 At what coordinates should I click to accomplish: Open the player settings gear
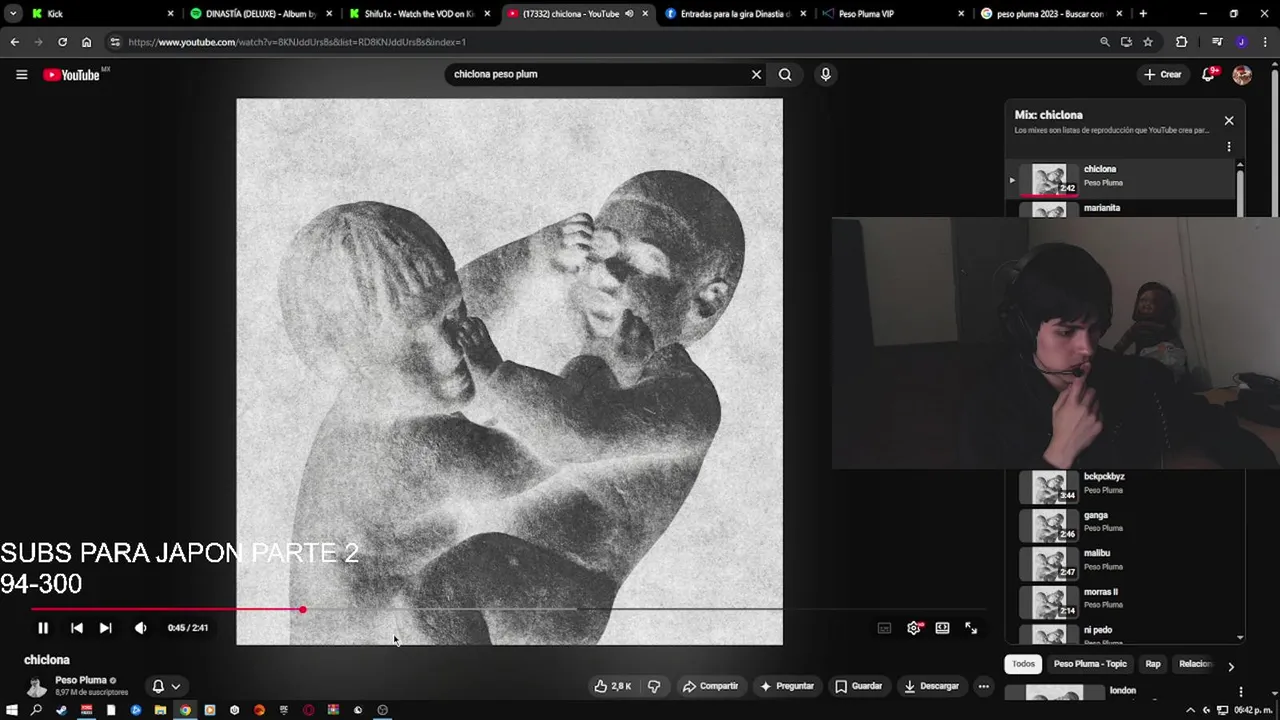coord(913,628)
